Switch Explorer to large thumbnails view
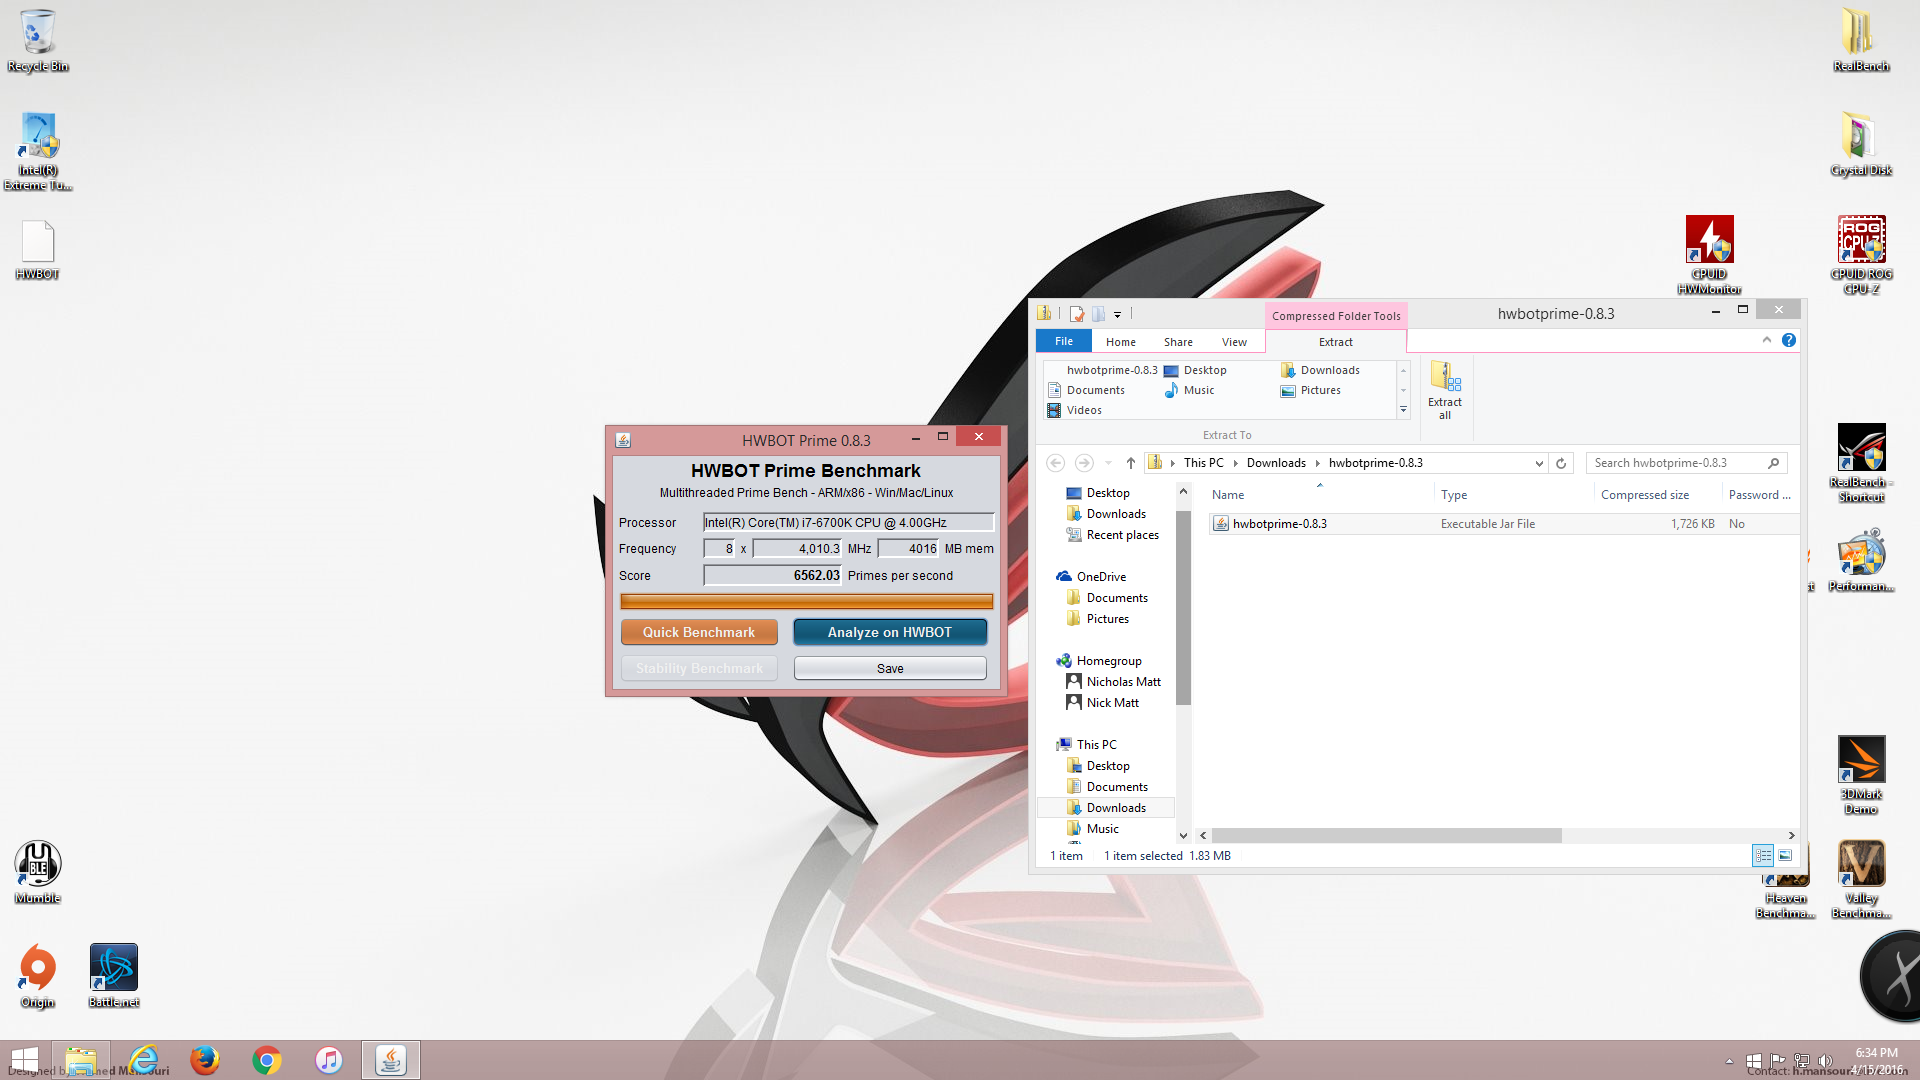The height and width of the screenshot is (1080, 1920). pyautogui.click(x=1785, y=856)
